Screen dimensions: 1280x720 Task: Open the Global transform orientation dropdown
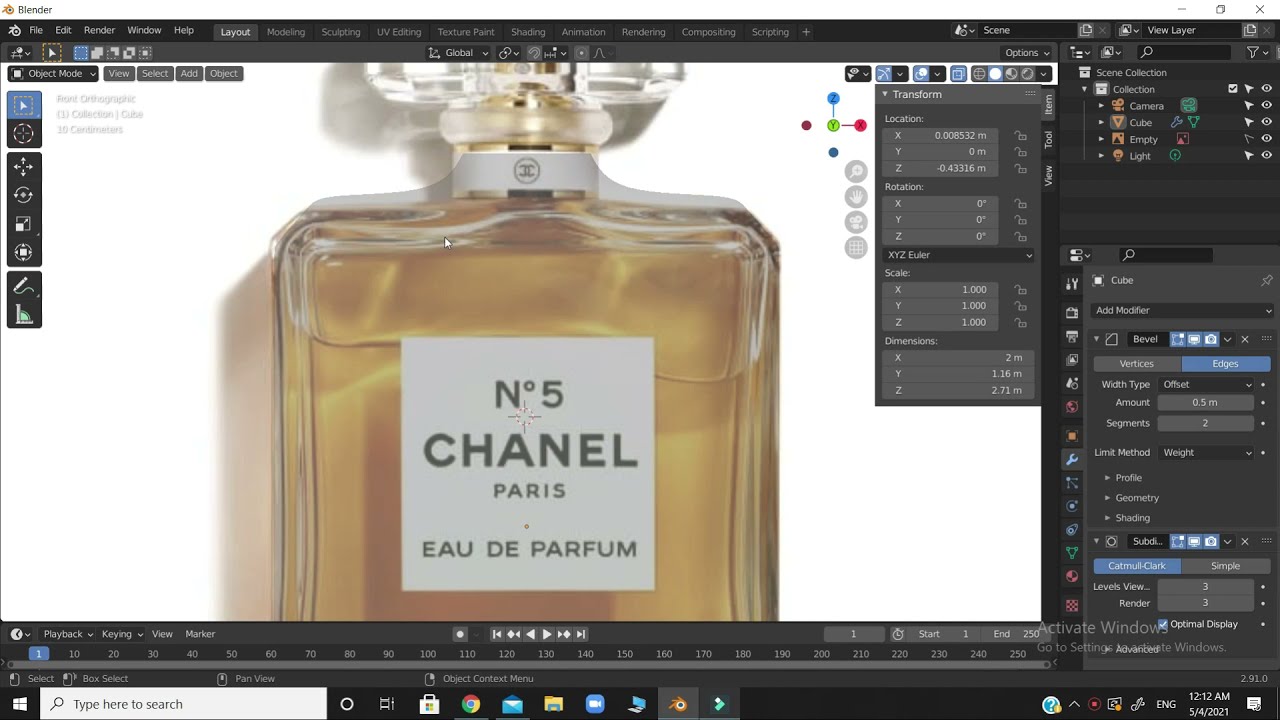click(459, 53)
